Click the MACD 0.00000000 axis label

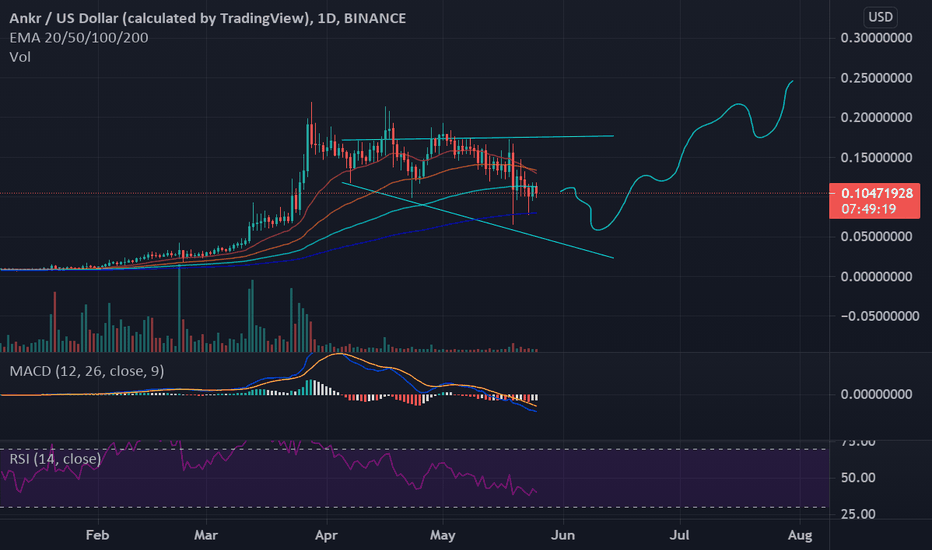[x=876, y=394]
